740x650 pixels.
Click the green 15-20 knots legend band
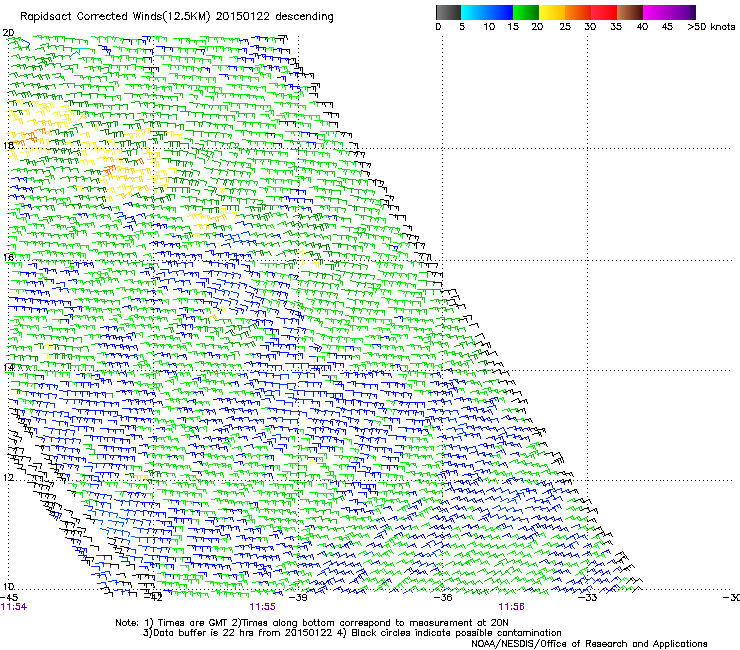tap(526, 12)
